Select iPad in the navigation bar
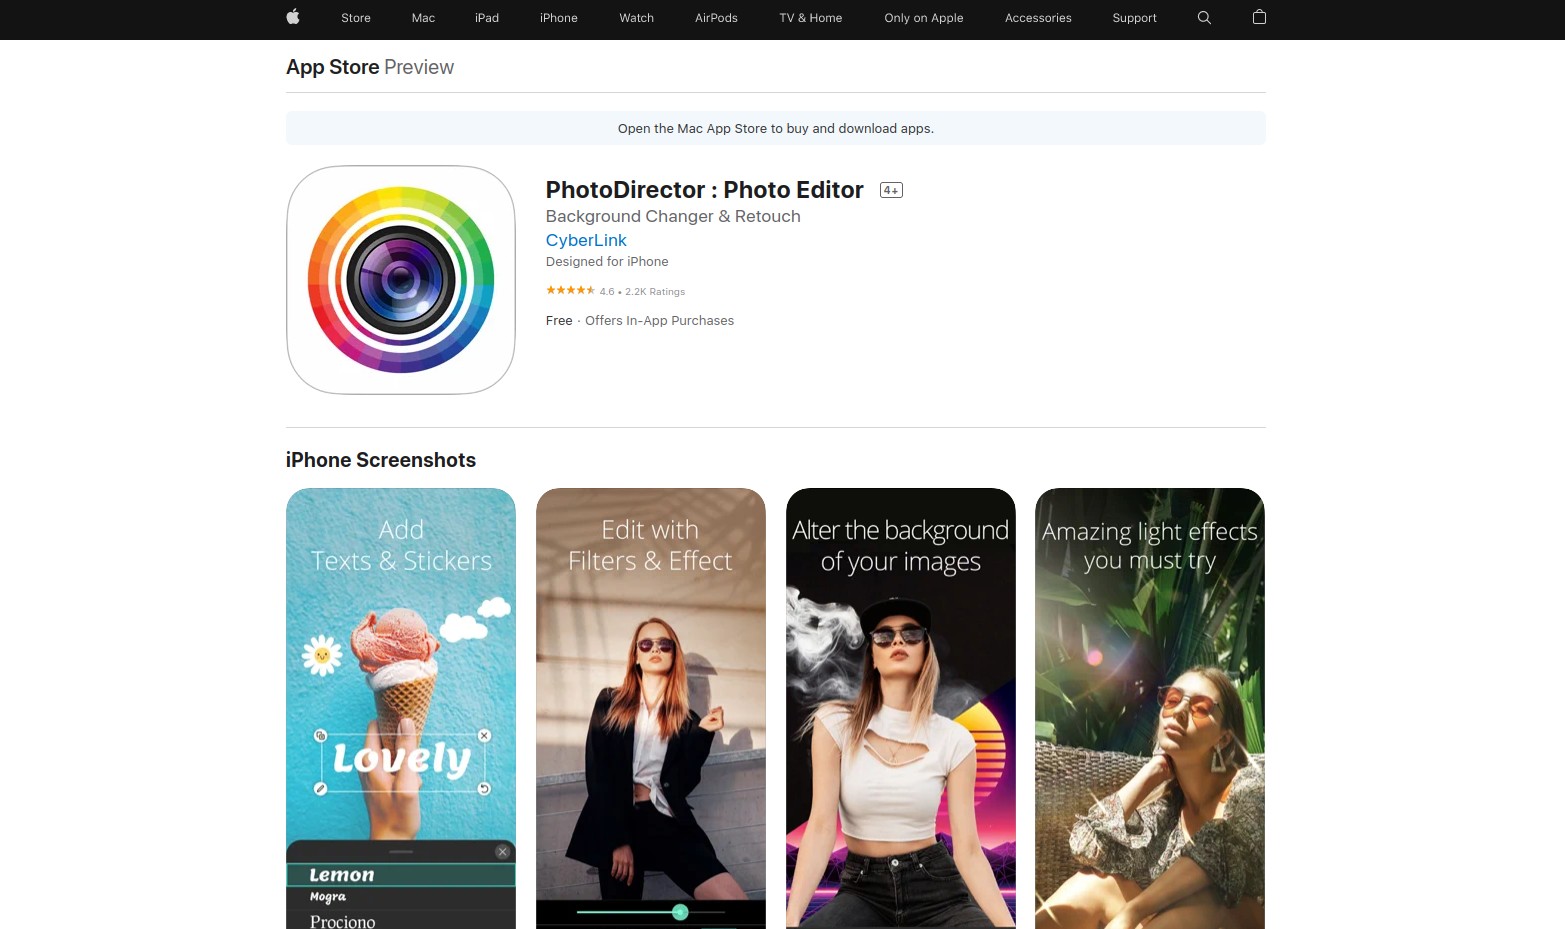Image resolution: width=1565 pixels, height=929 pixels. click(487, 18)
